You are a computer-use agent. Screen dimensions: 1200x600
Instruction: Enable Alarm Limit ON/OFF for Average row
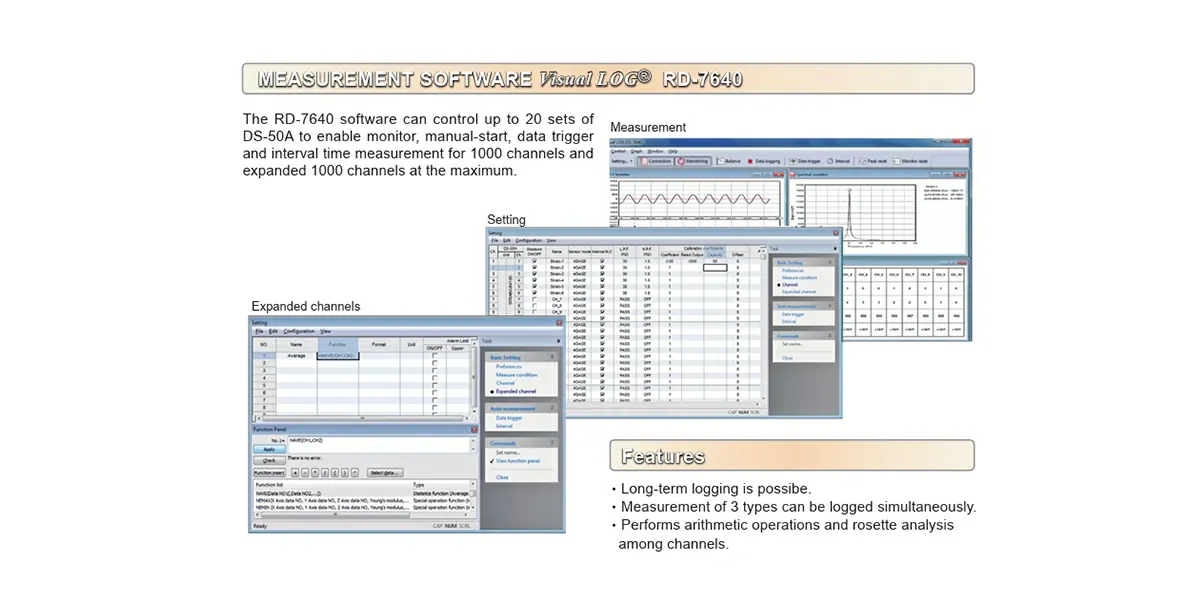click(x=434, y=356)
